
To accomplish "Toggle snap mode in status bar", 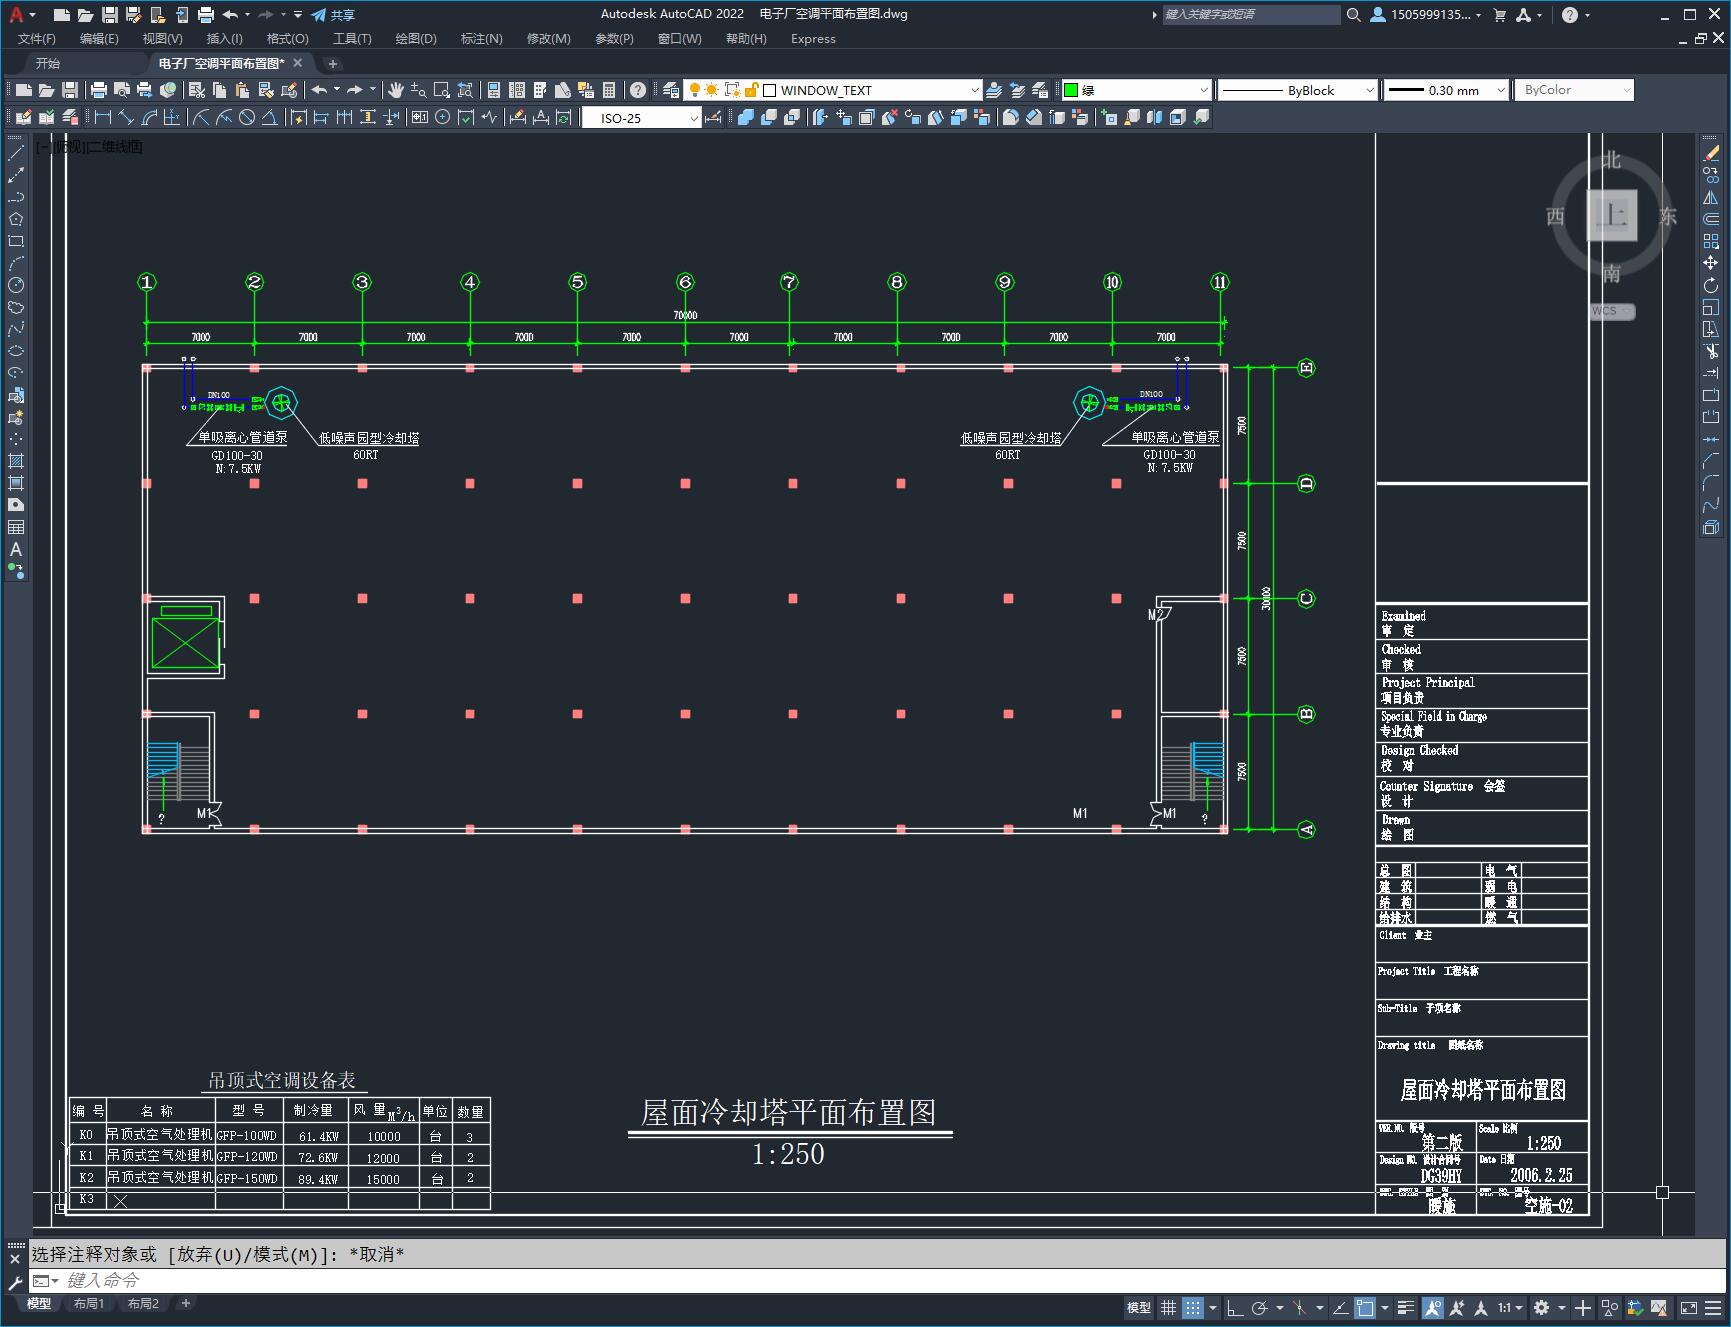I will pyautogui.click(x=1193, y=1307).
